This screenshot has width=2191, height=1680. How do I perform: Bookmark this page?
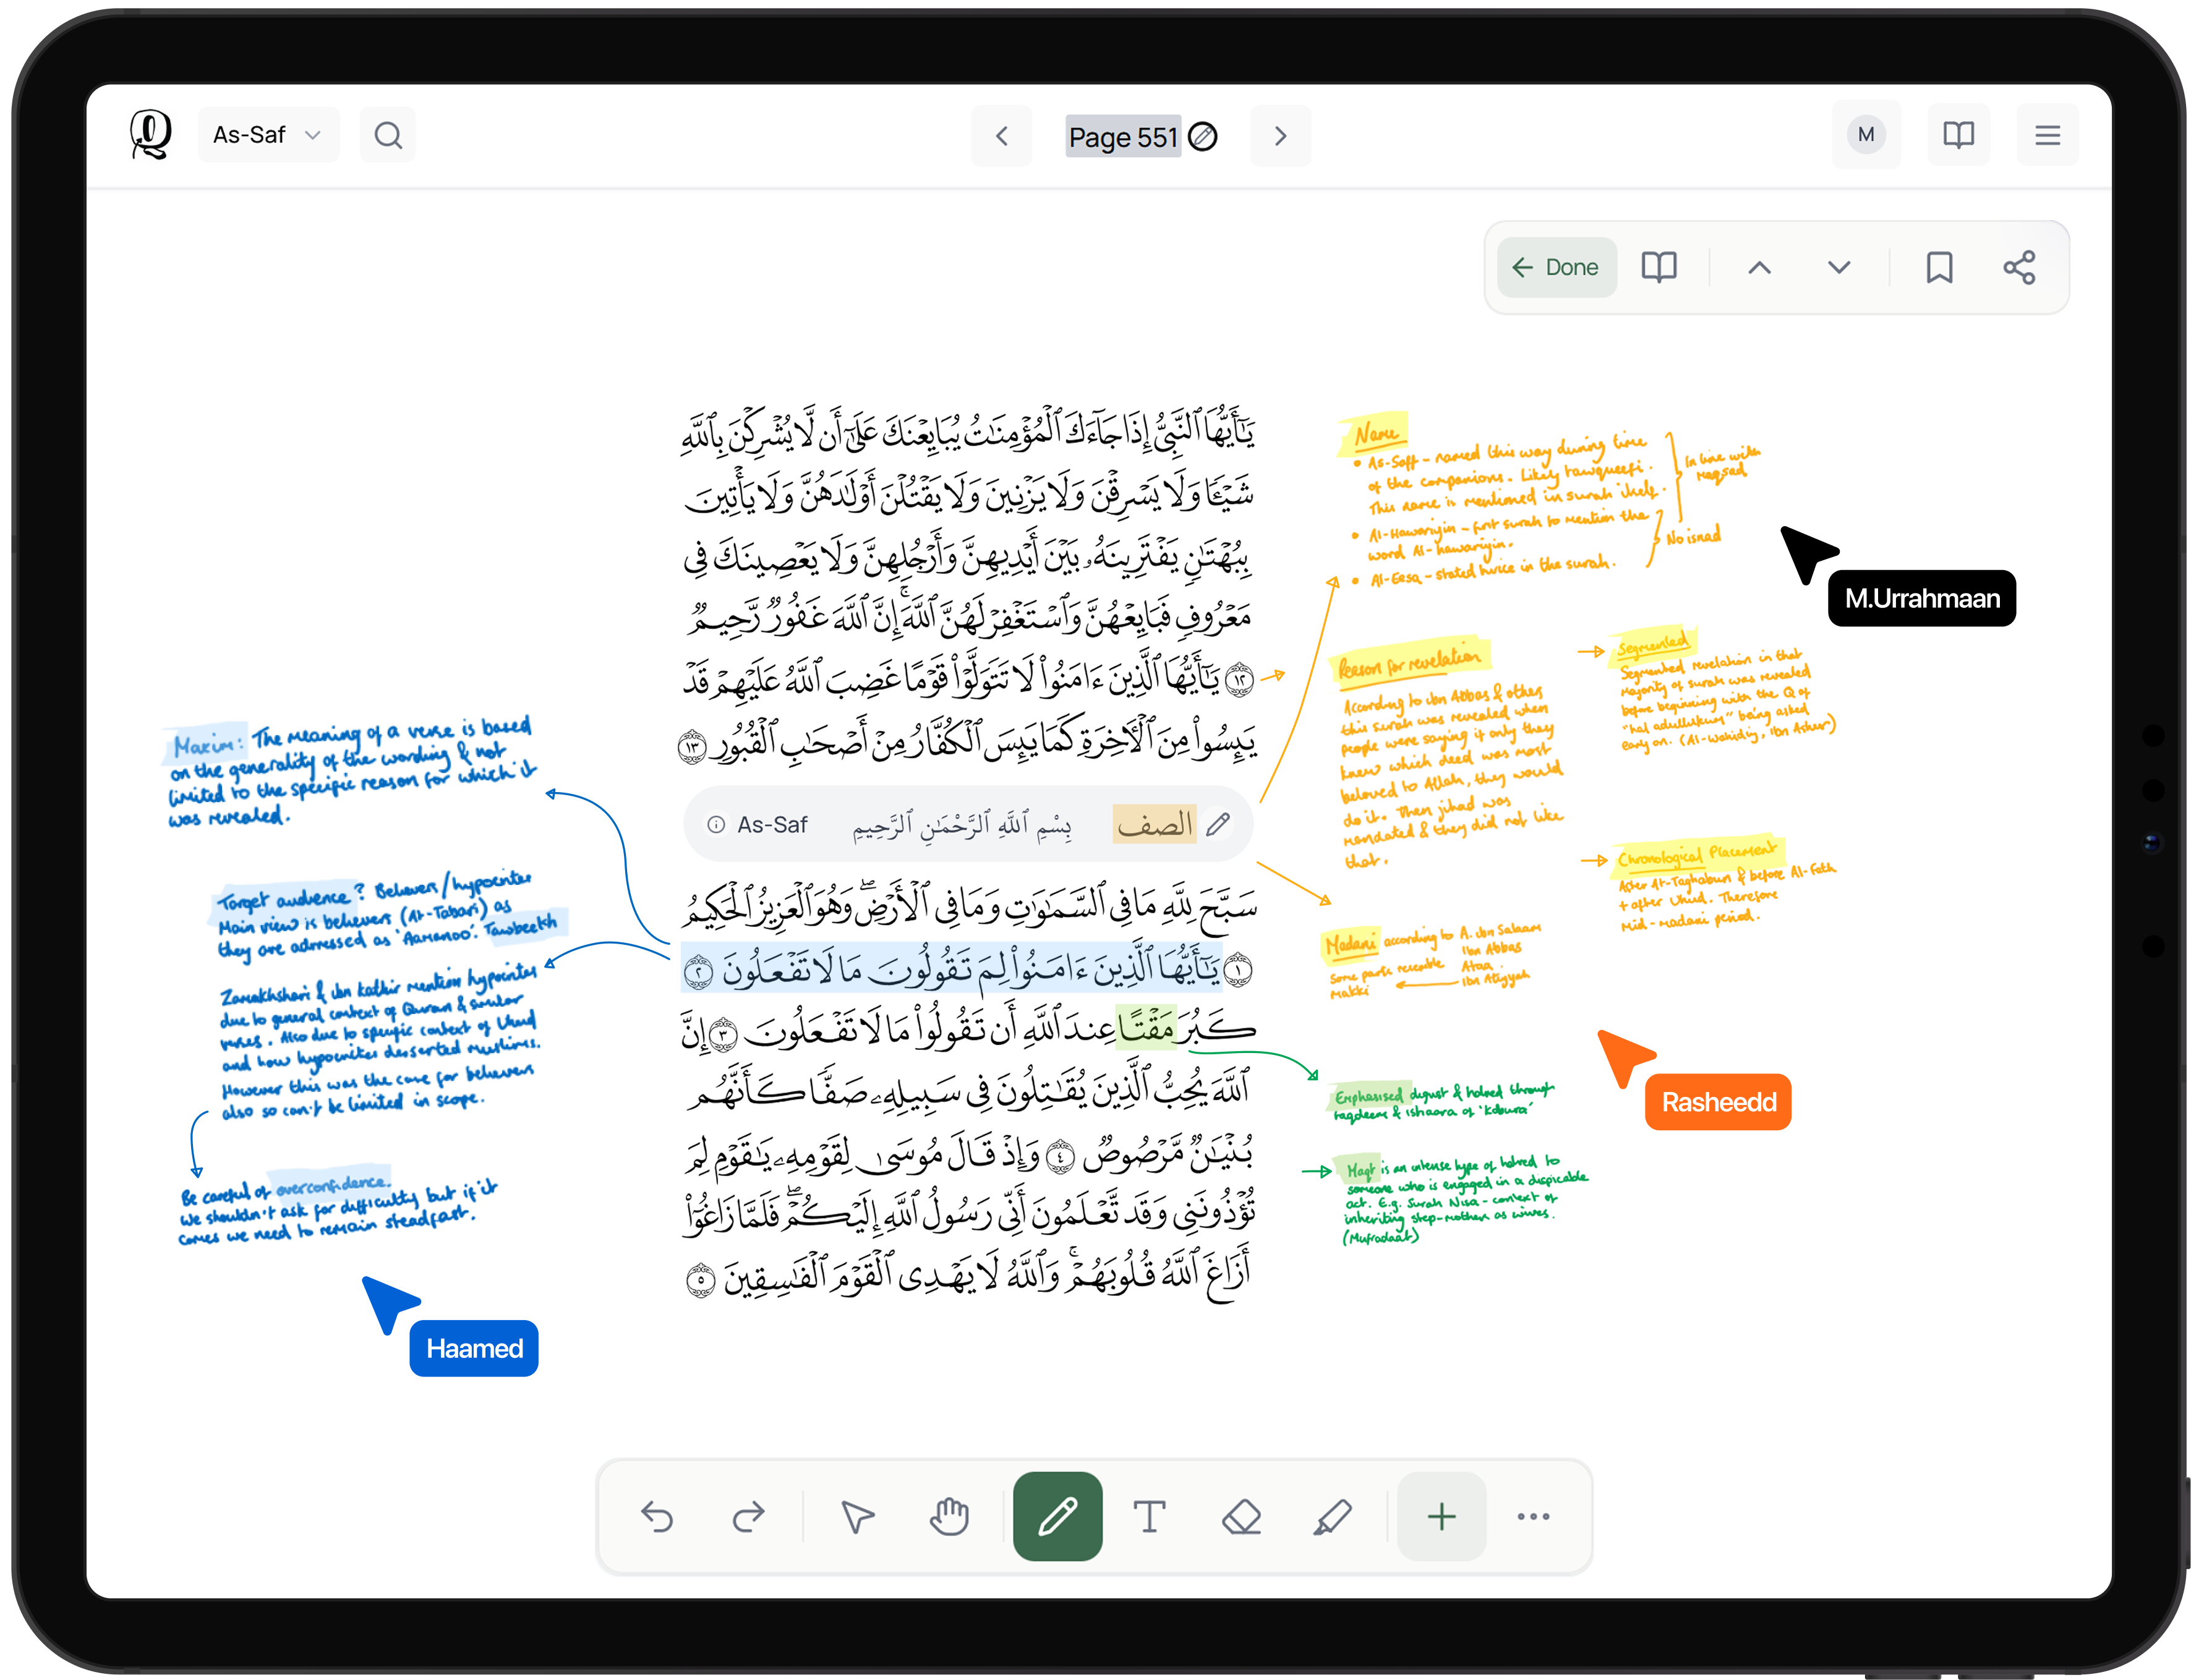point(1939,267)
